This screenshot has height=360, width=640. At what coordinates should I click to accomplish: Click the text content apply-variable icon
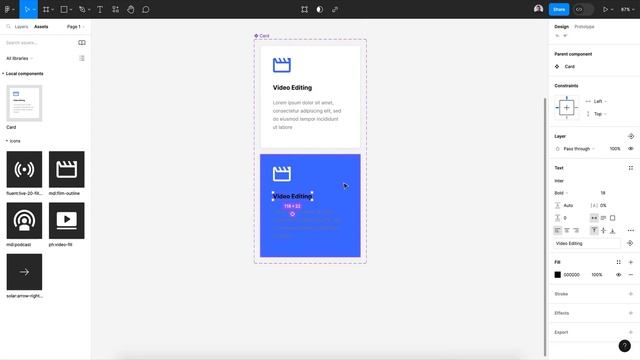pyautogui.click(x=630, y=243)
